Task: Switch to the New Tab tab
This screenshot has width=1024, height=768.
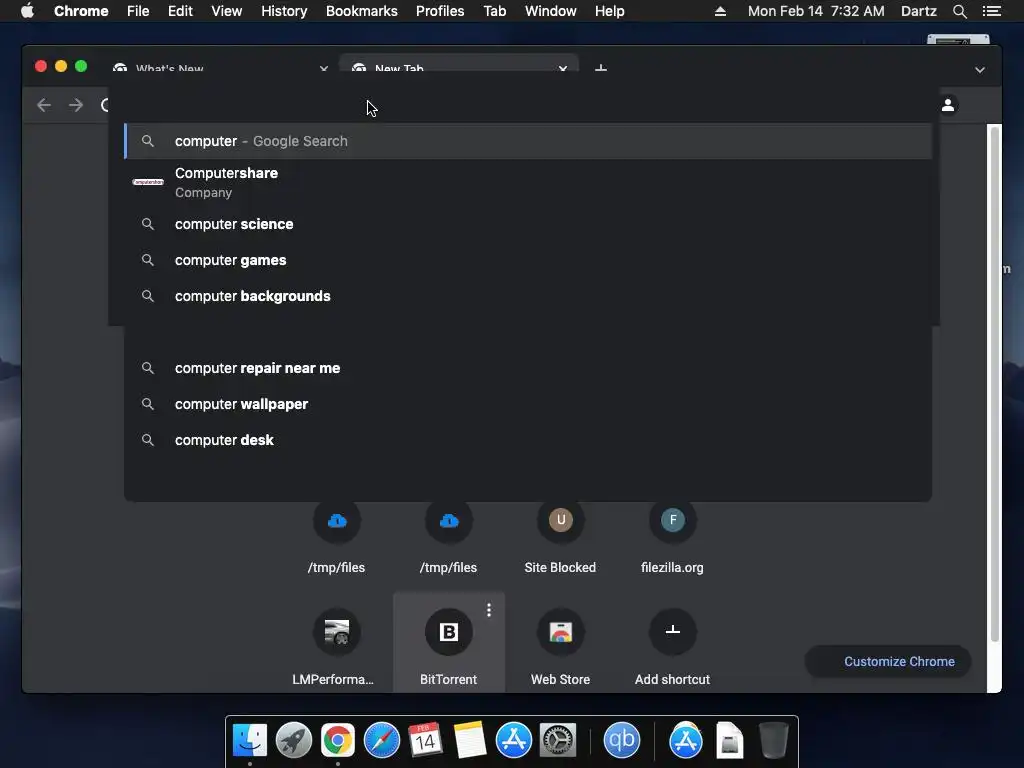Action: click(458, 68)
